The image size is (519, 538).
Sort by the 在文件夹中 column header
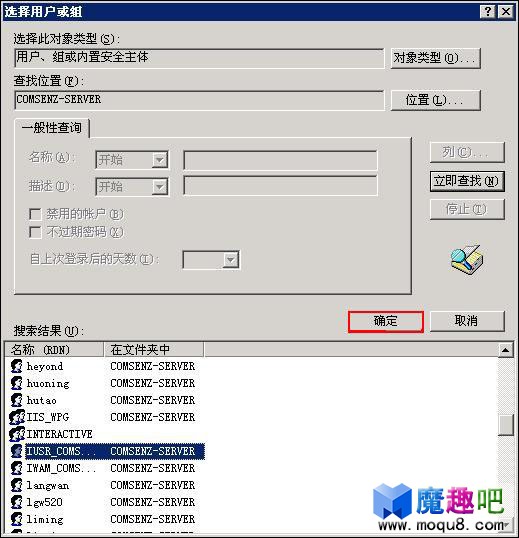coord(153,350)
